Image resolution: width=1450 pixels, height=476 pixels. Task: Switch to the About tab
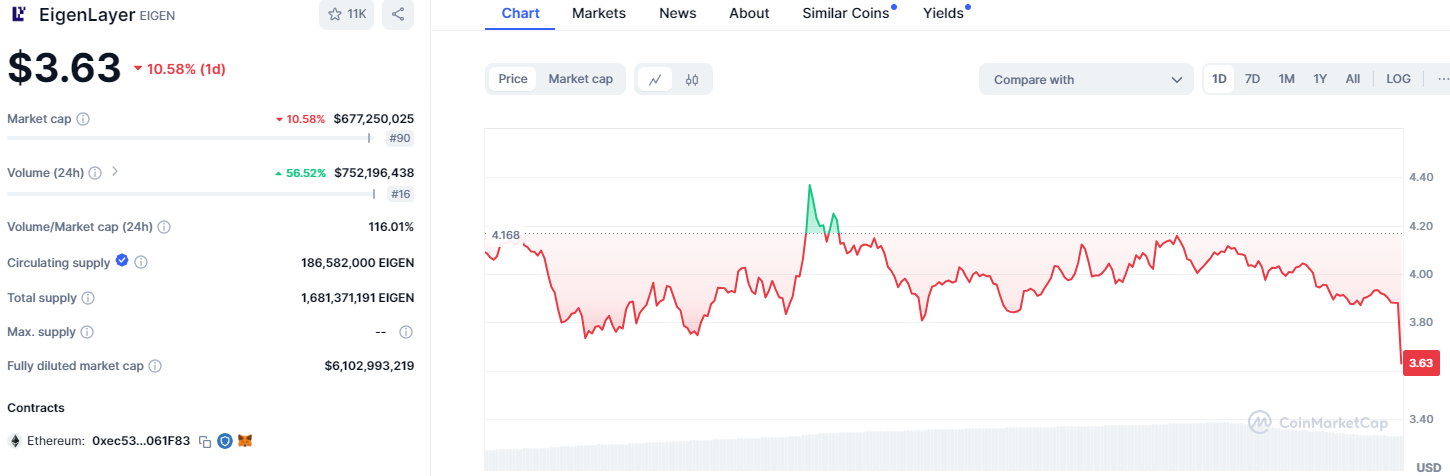[x=749, y=14]
